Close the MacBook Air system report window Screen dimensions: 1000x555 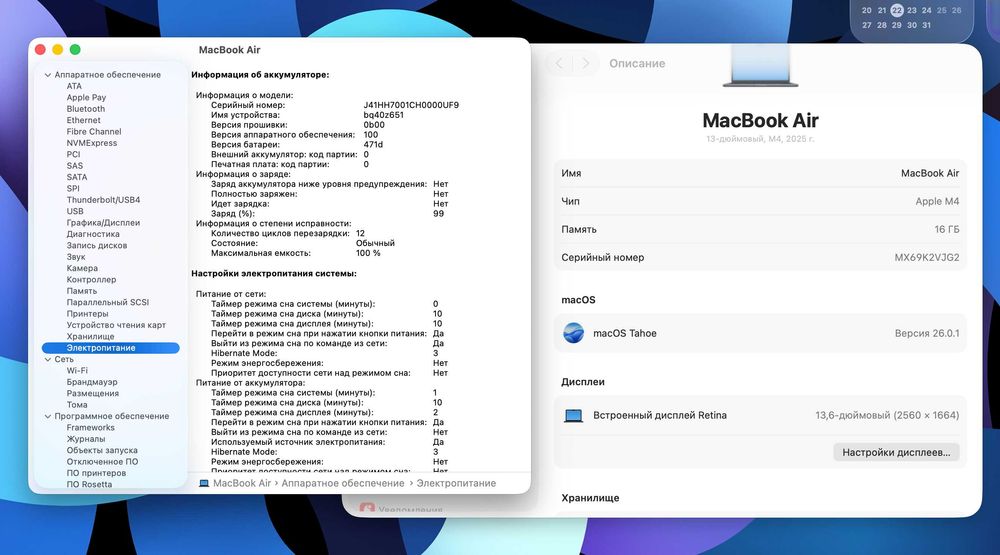pyautogui.click(x=40, y=50)
